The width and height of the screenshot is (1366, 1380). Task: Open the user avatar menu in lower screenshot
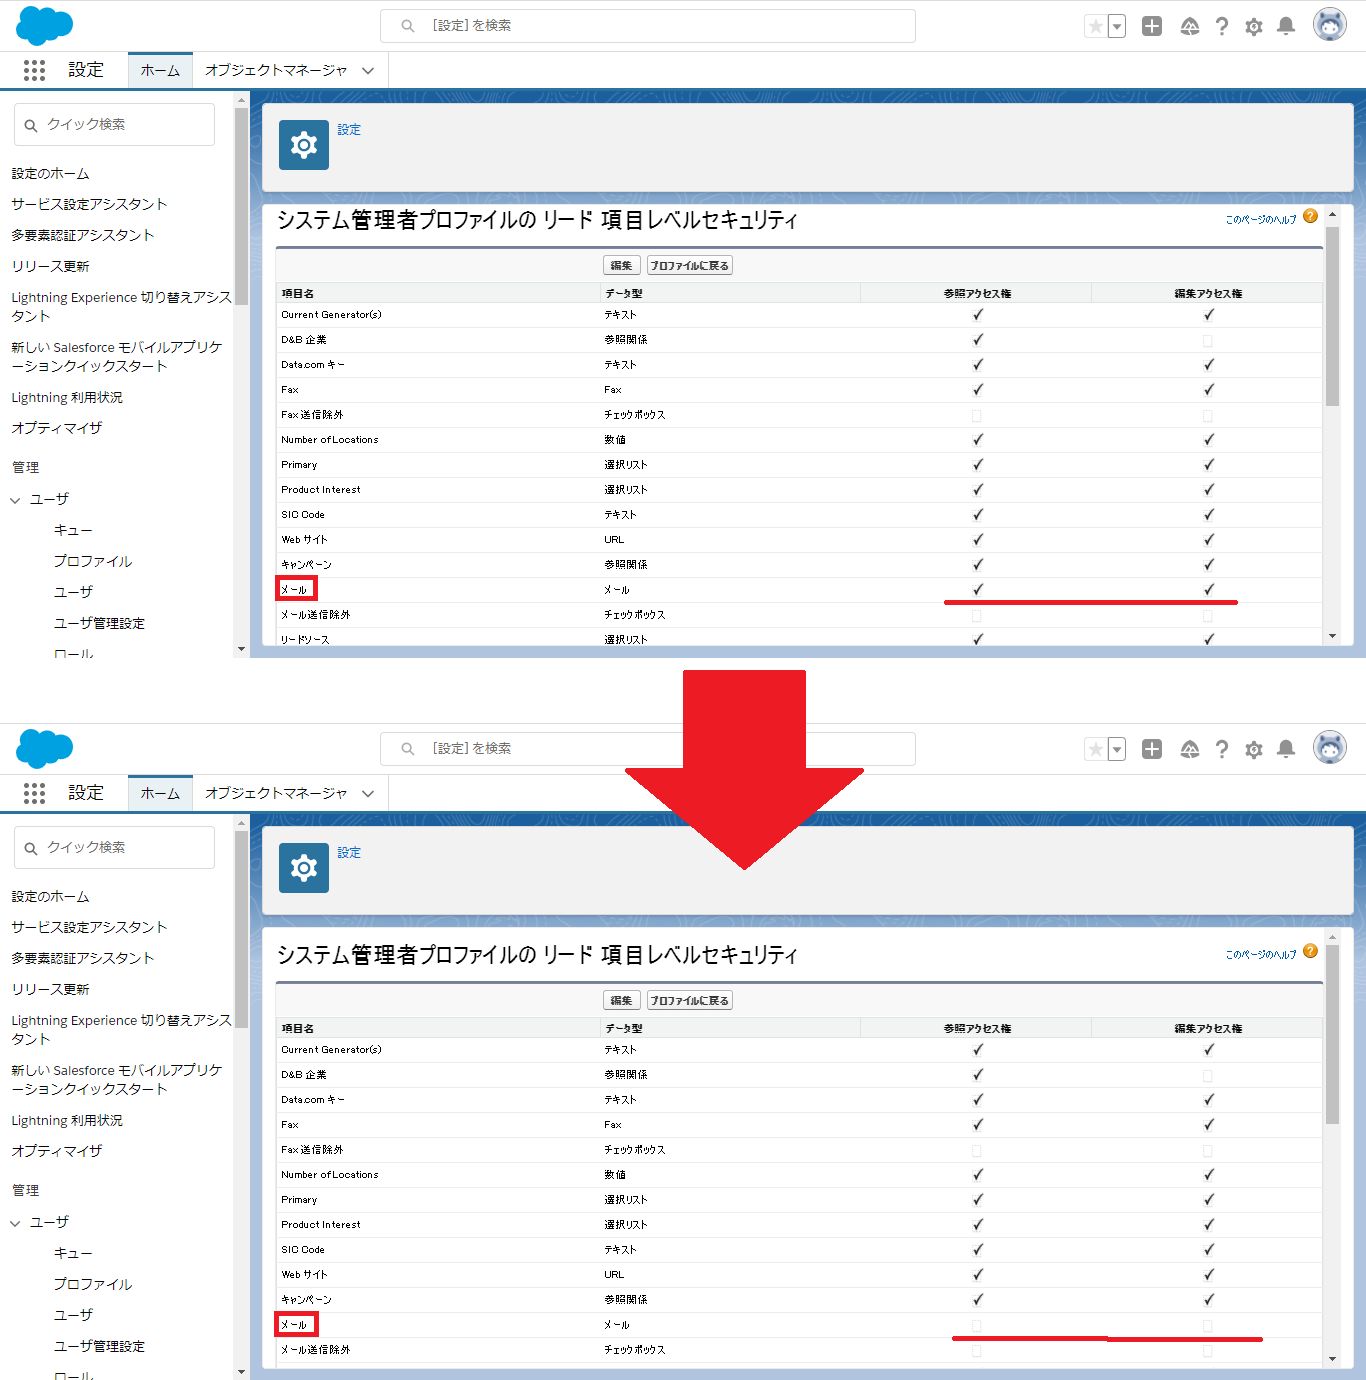click(1330, 748)
